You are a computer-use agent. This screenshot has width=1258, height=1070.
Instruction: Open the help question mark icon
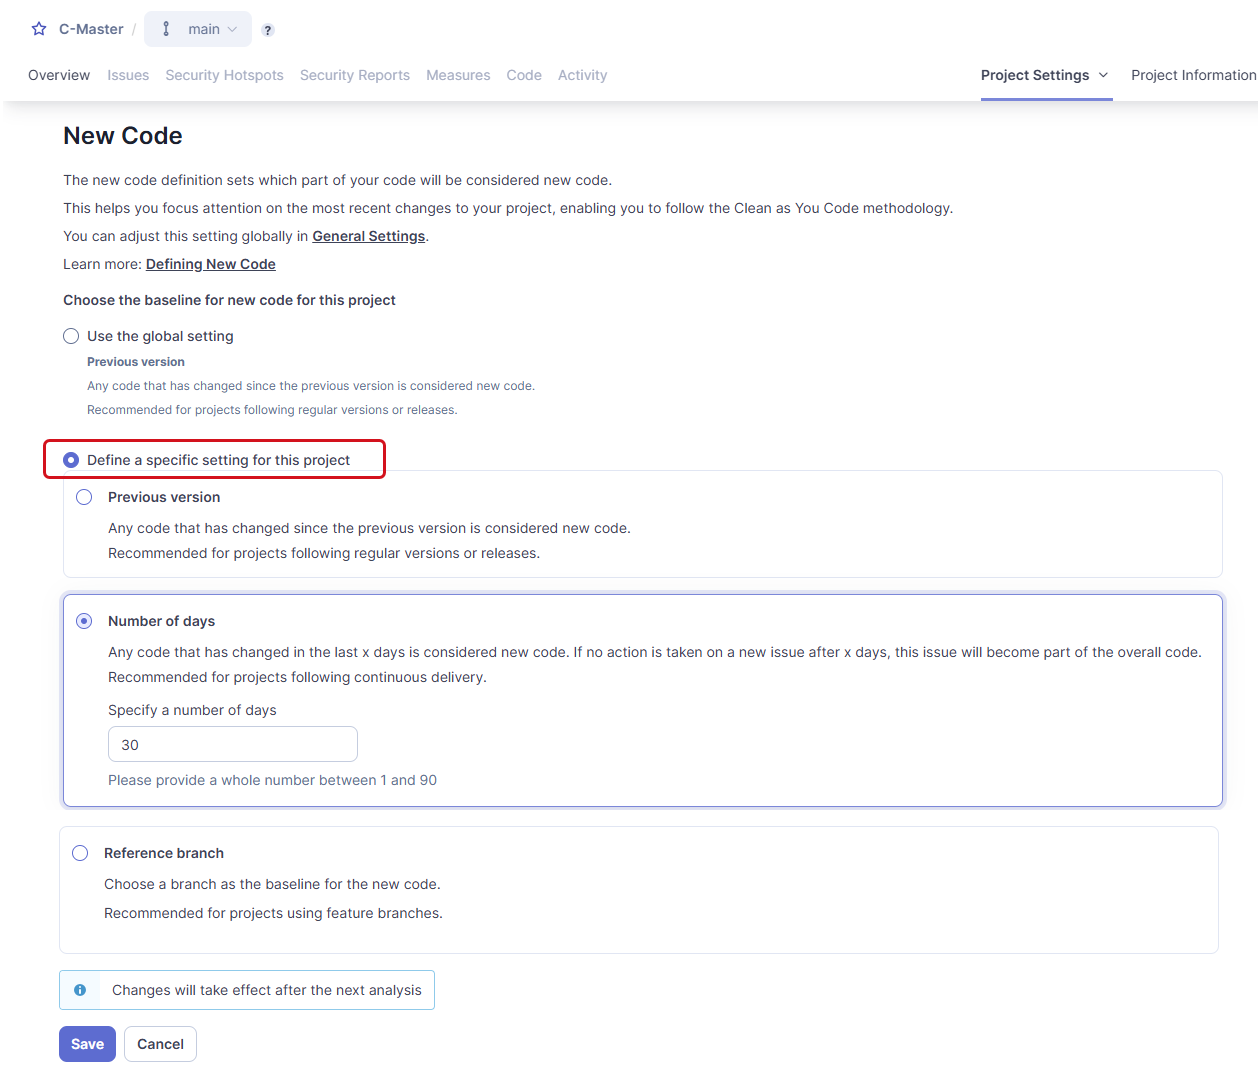(x=267, y=31)
